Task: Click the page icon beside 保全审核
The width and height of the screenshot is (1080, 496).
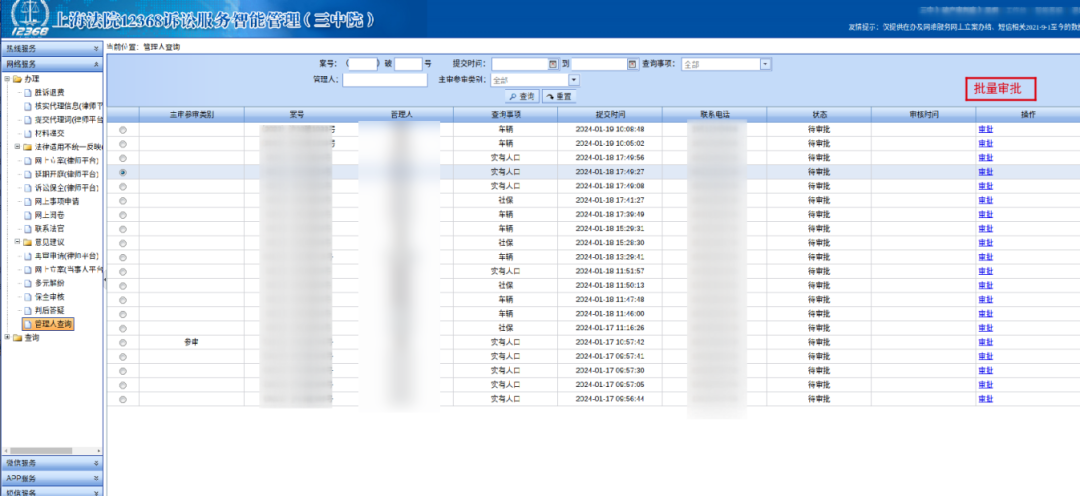Action: (28, 297)
